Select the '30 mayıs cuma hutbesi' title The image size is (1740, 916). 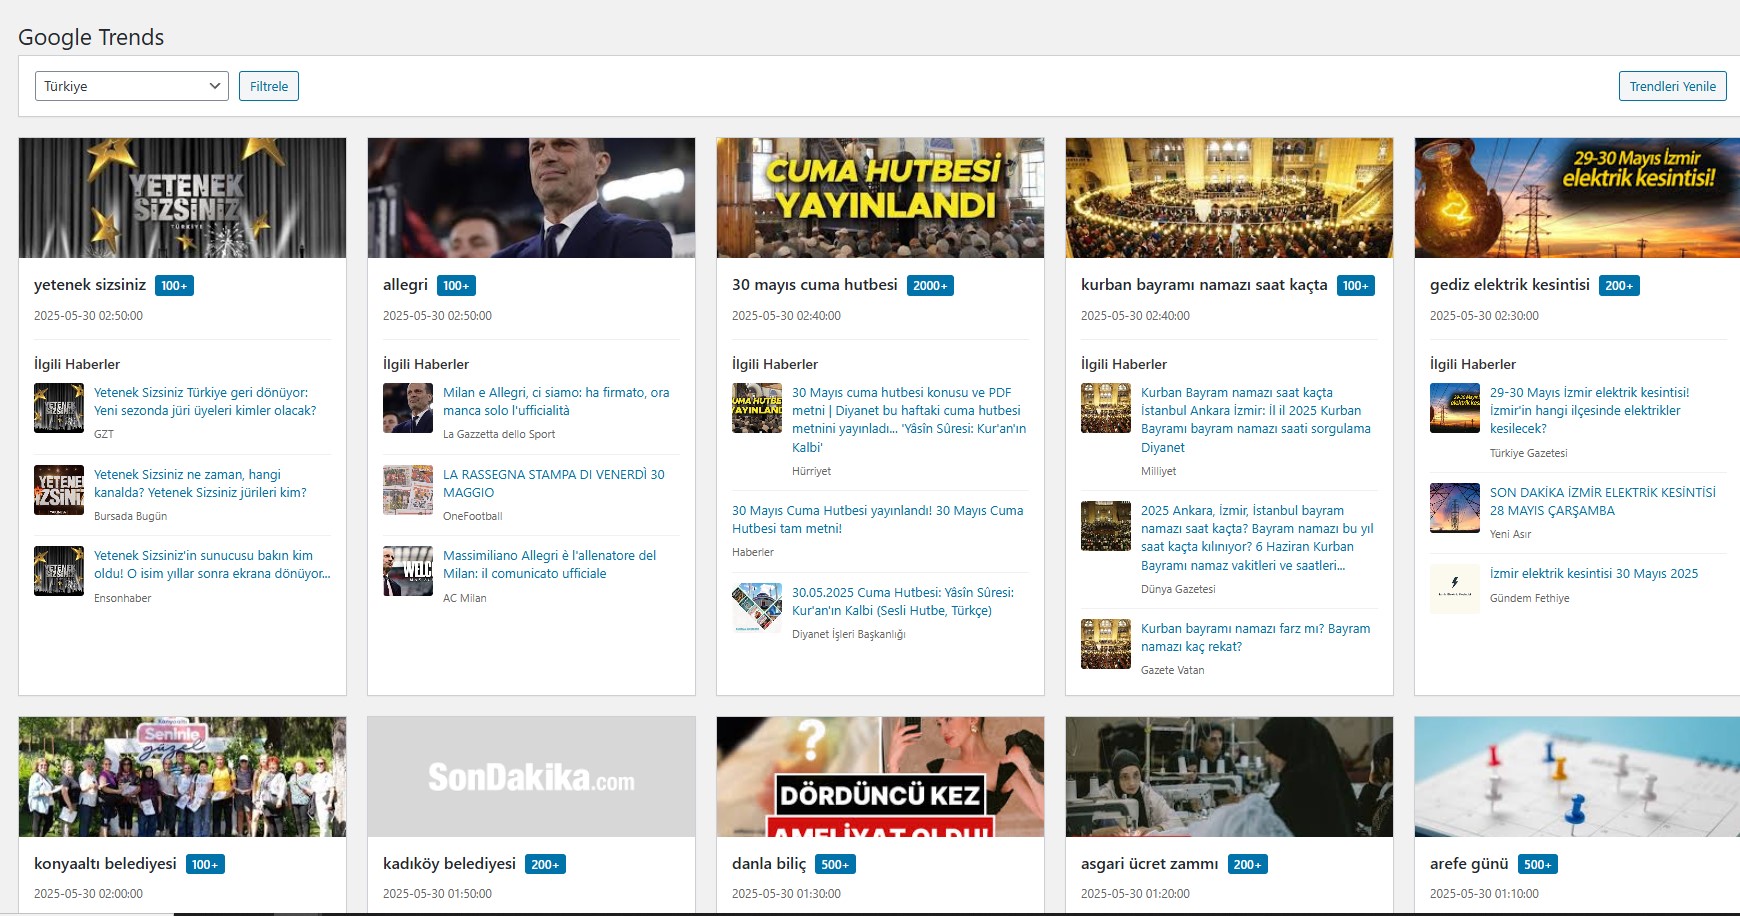point(815,285)
